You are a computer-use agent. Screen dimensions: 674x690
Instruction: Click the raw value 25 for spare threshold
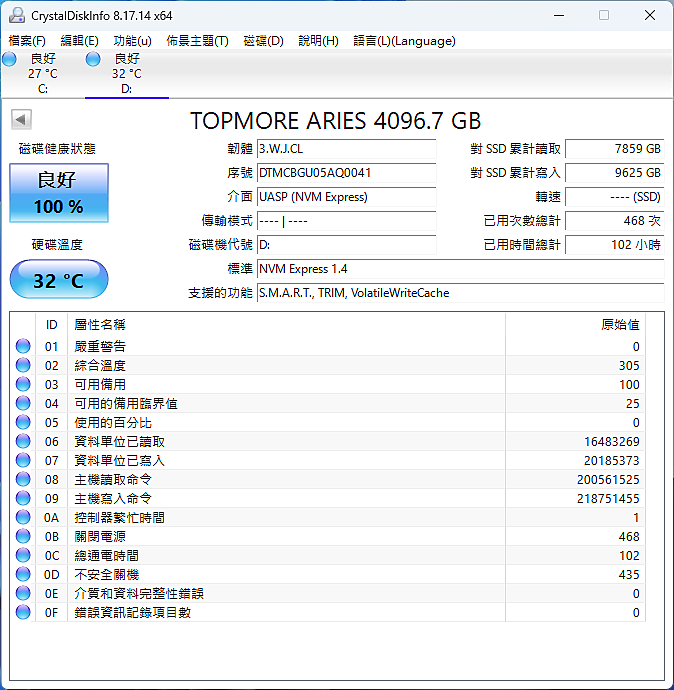coord(633,403)
